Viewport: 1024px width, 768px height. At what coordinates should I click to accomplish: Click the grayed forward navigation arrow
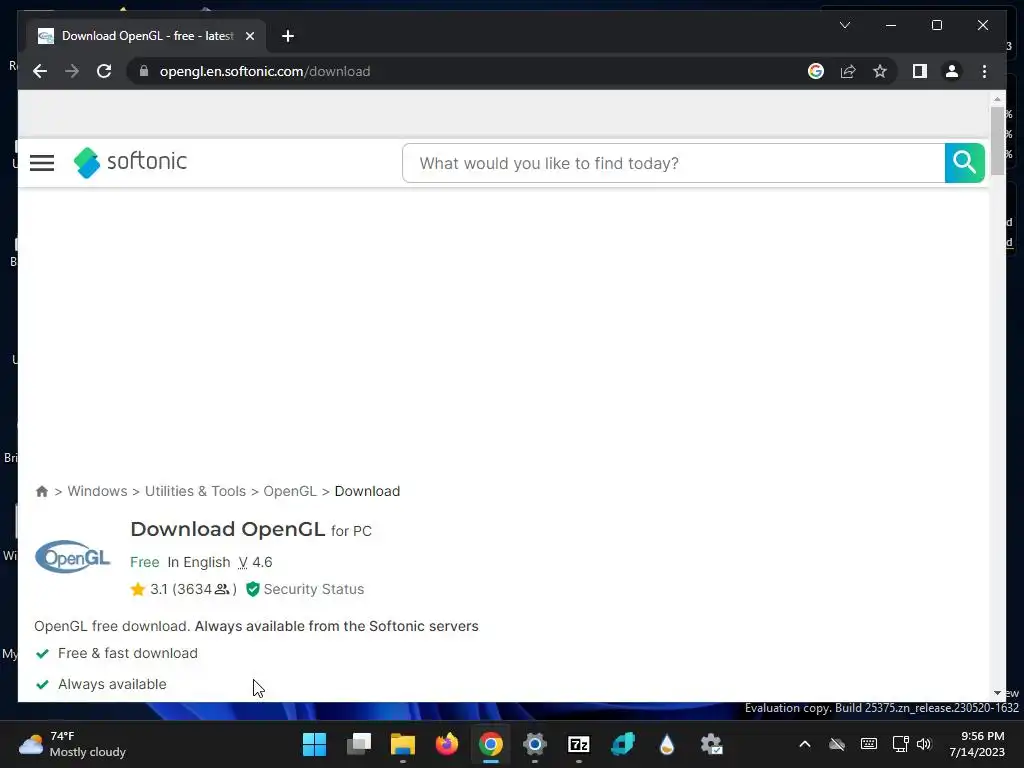tap(72, 71)
